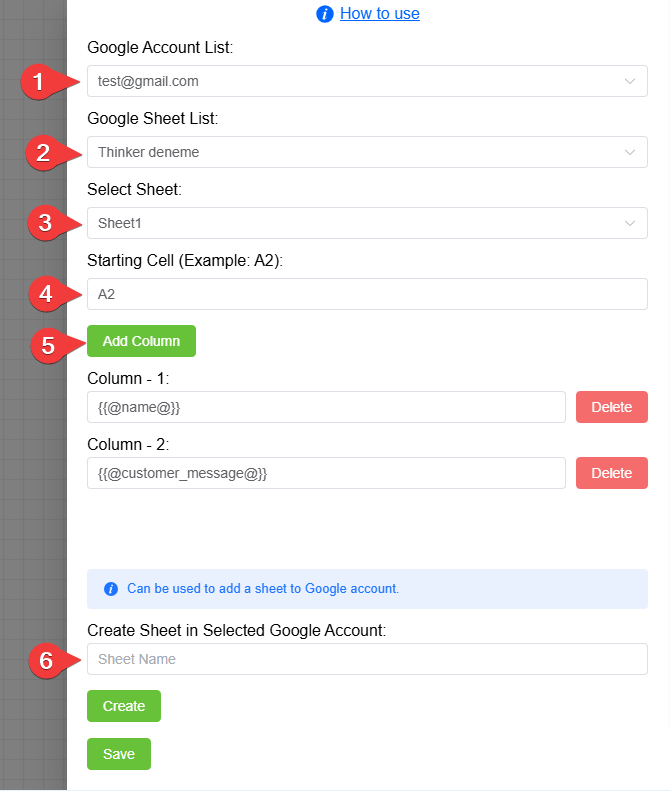Click the info icon in blue notice

(111, 589)
